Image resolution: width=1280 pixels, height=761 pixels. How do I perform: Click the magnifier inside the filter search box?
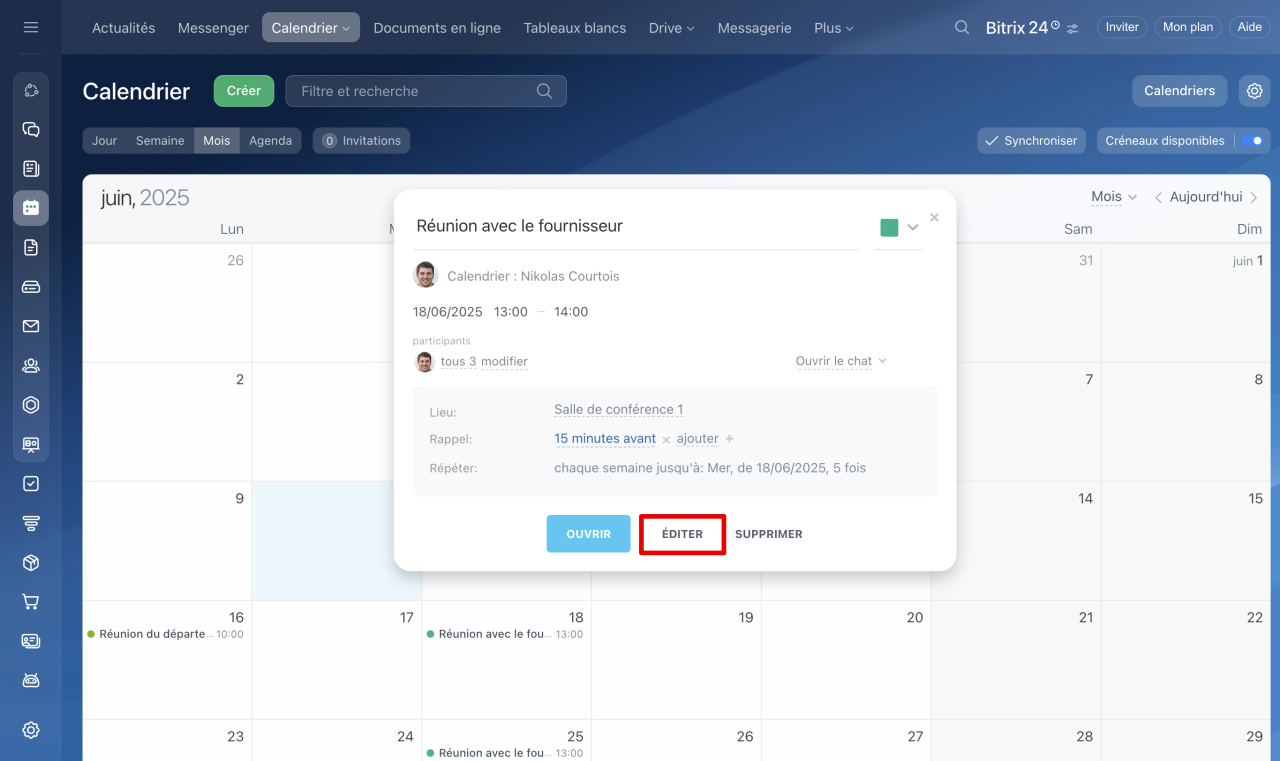[544, 91]
